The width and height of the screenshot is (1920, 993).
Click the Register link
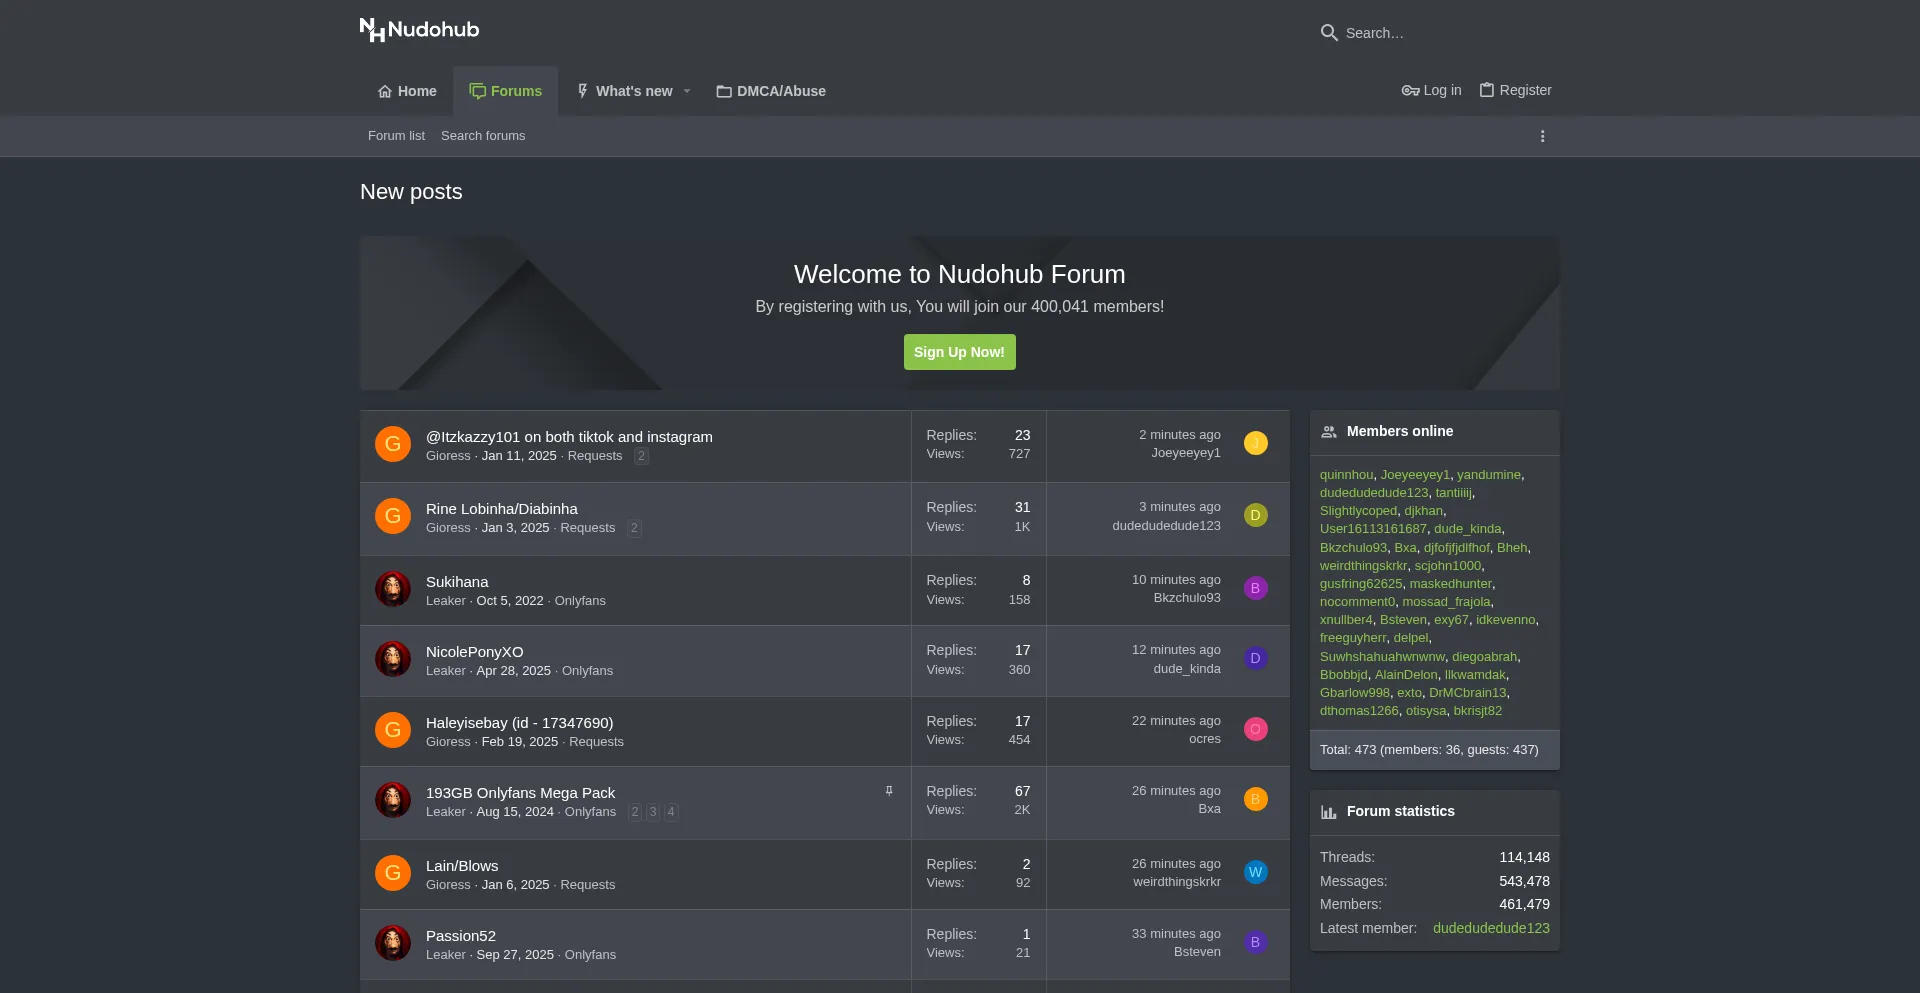click(x=1515, y=90)
